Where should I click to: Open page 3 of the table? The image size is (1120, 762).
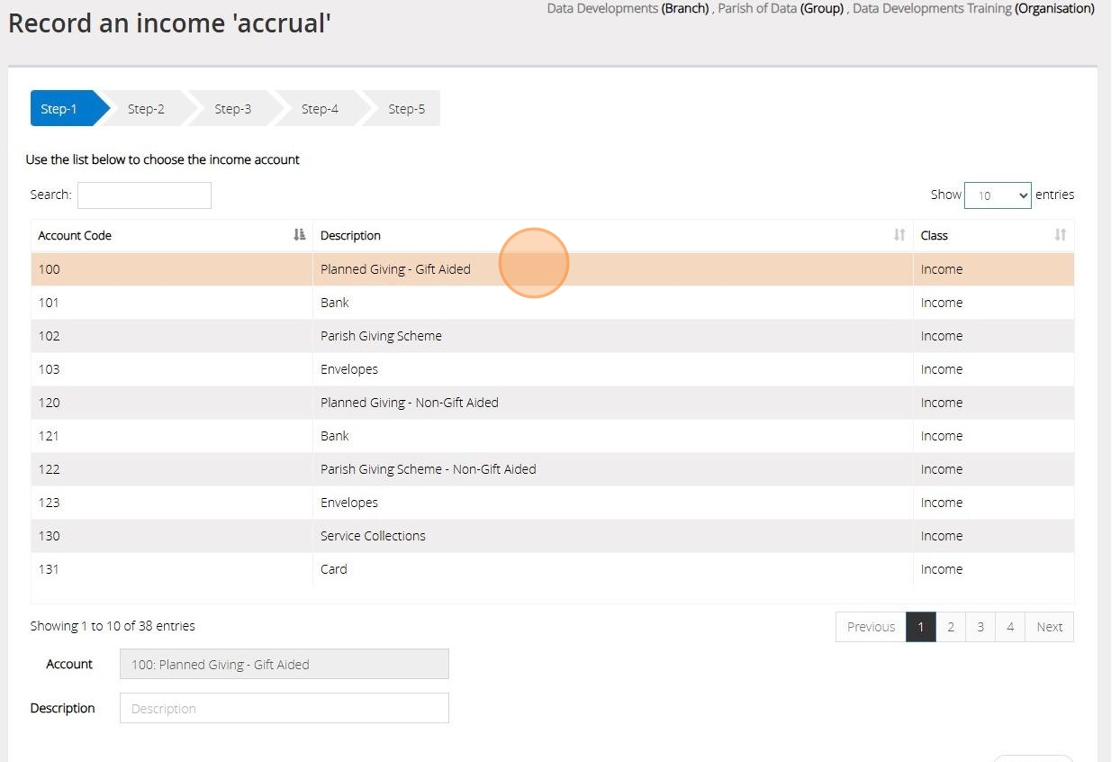click(x=980, y=627)
